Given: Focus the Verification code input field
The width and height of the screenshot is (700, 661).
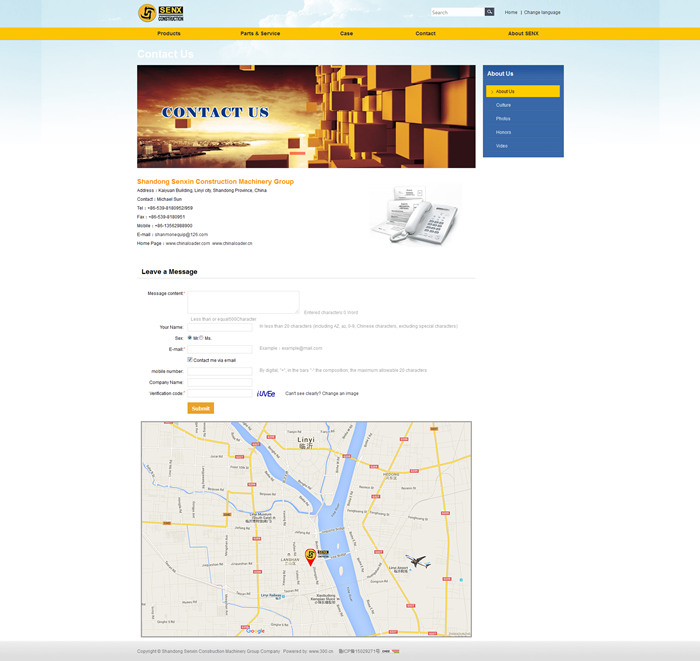Looking at the screenshot, I should (x=220, y=393).
